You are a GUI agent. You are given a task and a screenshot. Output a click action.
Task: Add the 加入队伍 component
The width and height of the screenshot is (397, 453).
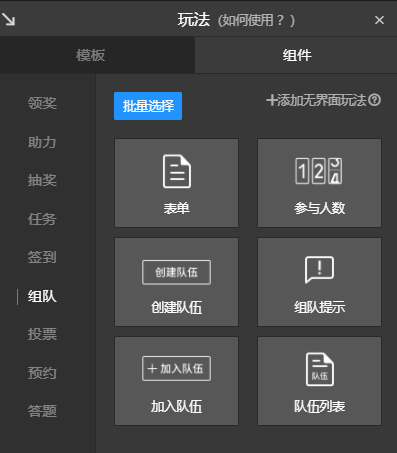pyautogui.click(x=177, y=381)
